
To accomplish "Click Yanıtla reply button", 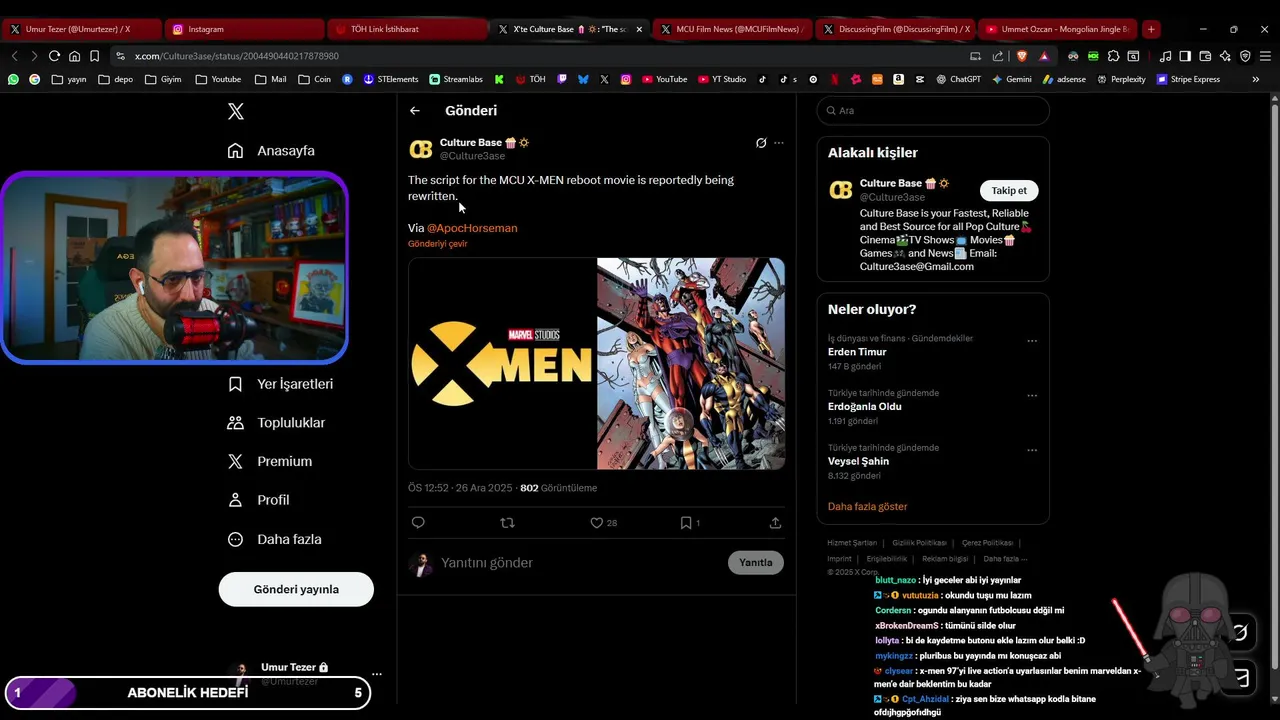I will click(x=756, y=563).
